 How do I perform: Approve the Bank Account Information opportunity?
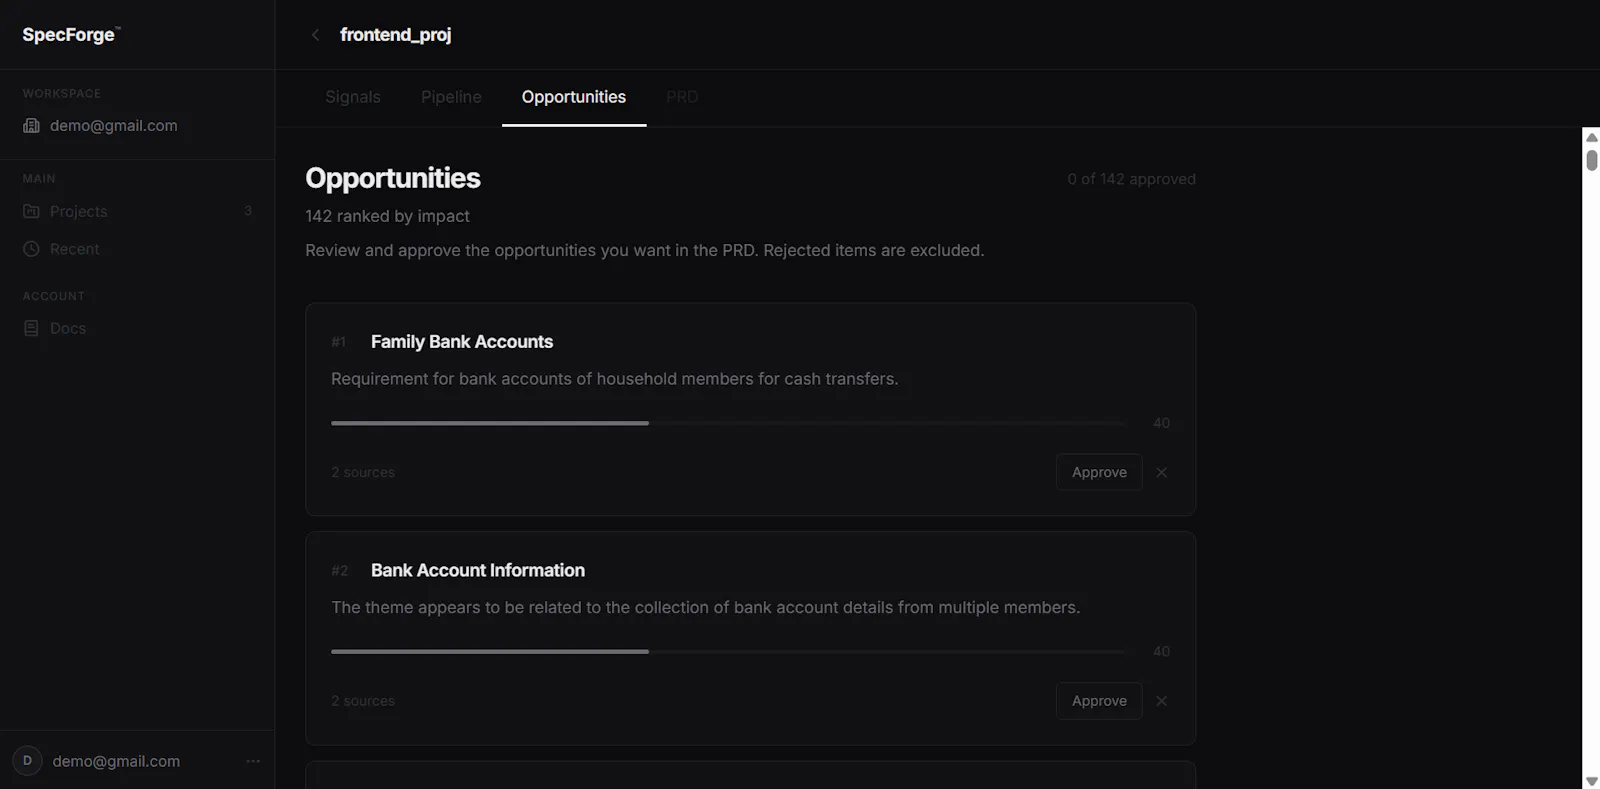(x=1099, y=701)
